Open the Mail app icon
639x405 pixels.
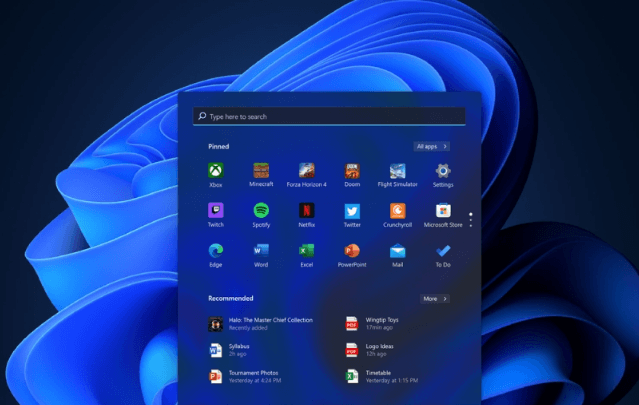tap(397, 251)
